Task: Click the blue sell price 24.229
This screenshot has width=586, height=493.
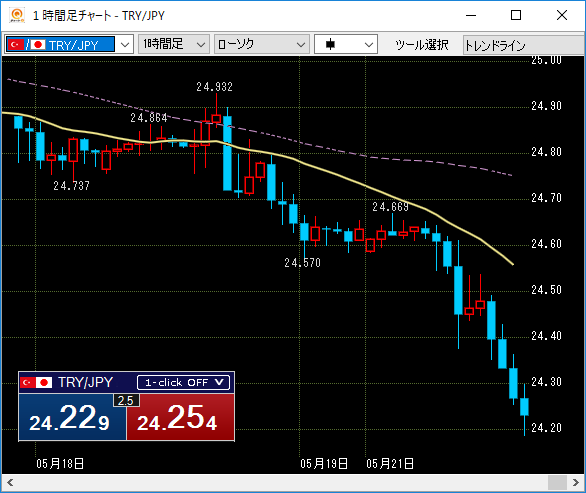Action: click(73, 417)
